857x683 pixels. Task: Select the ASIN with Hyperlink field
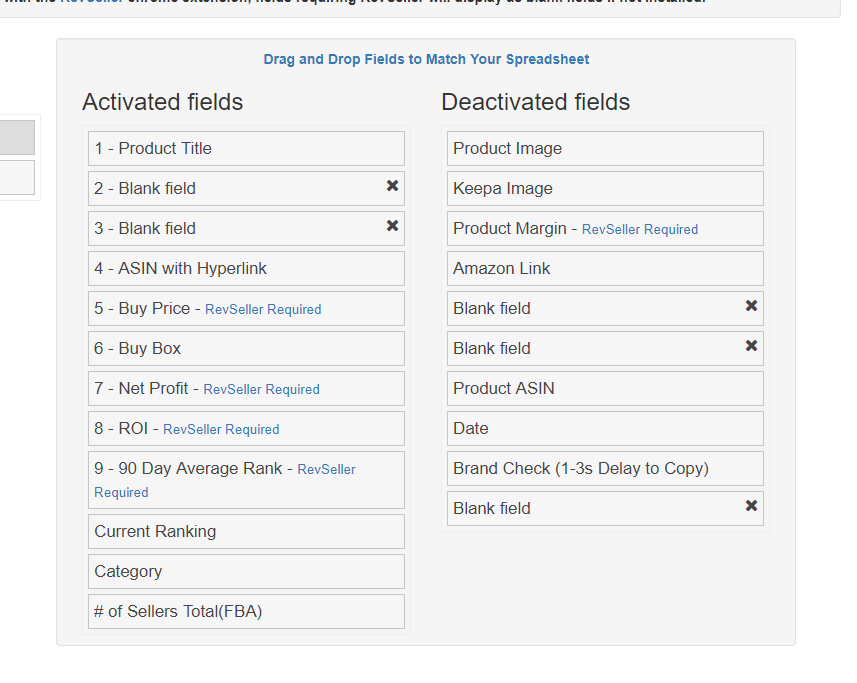coord(245,268)
